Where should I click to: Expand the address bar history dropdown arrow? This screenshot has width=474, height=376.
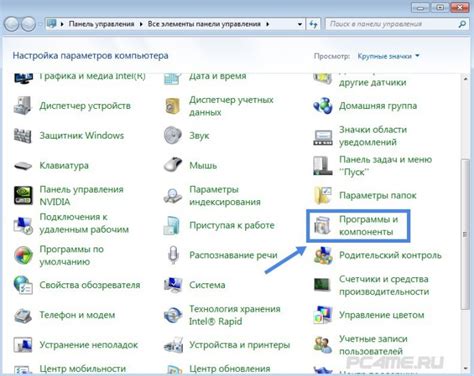(299, 24)
